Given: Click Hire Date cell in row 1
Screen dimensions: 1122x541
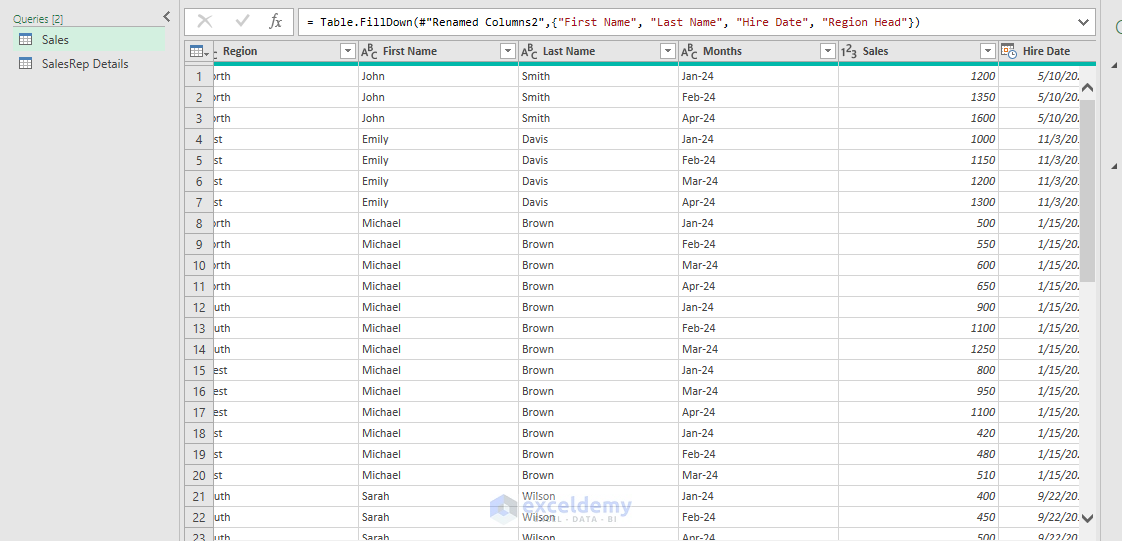Looking at the screenshot, I should click(x=1039, y=76).
